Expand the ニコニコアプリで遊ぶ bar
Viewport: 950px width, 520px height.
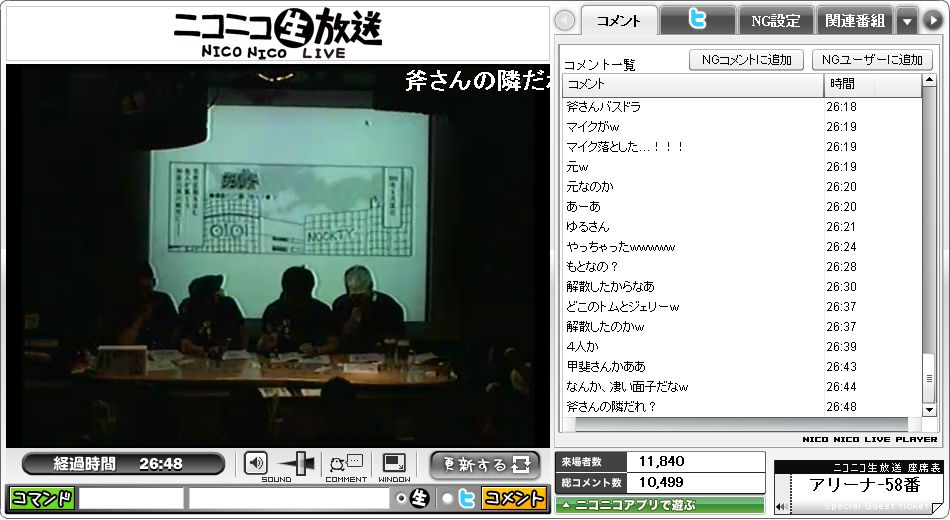click(660, 504)
